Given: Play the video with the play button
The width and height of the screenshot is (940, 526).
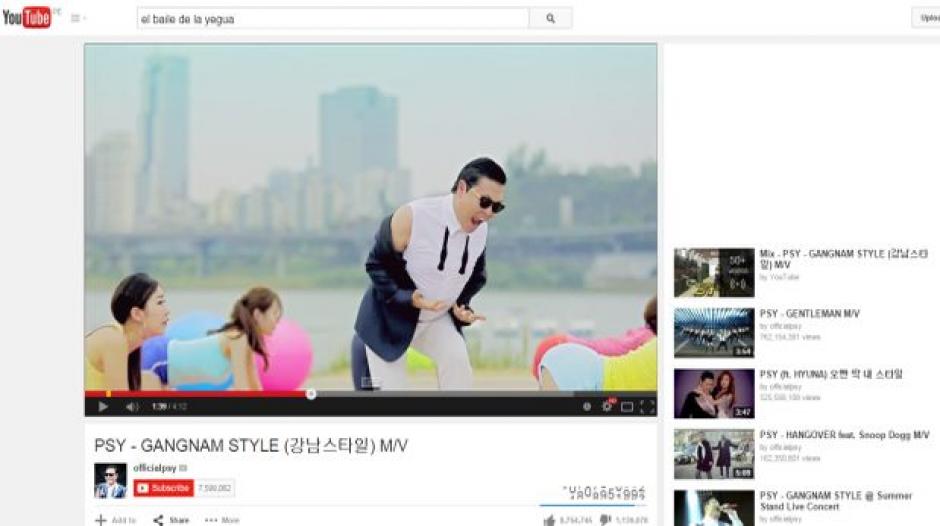Looking at the screenshot, I should [103, 407].
